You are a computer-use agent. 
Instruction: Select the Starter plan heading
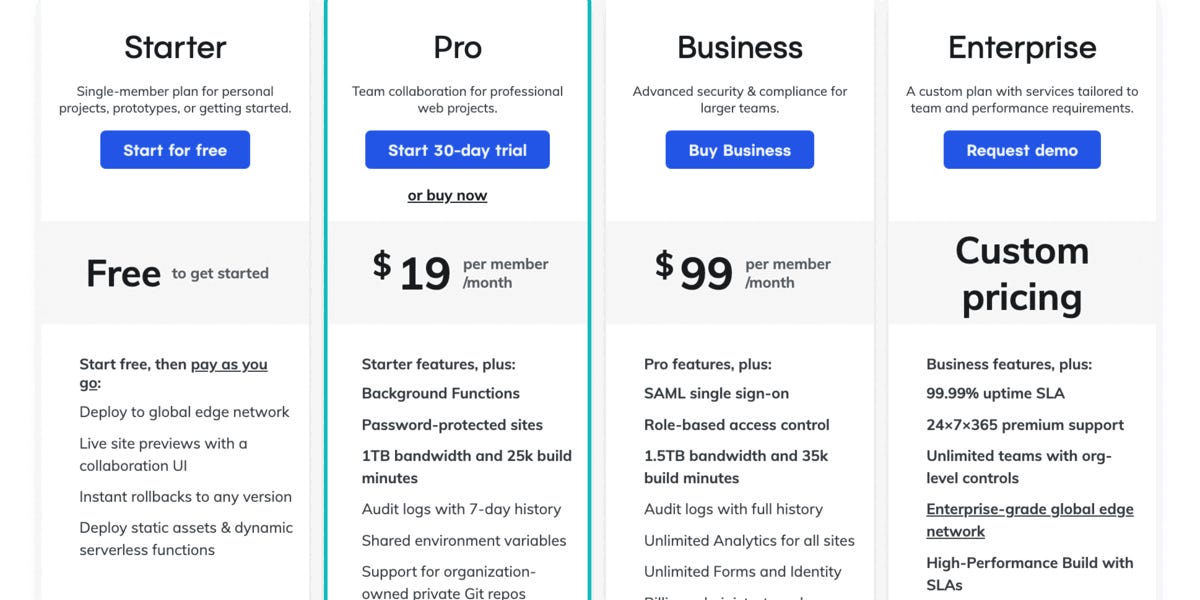point(174,46)
